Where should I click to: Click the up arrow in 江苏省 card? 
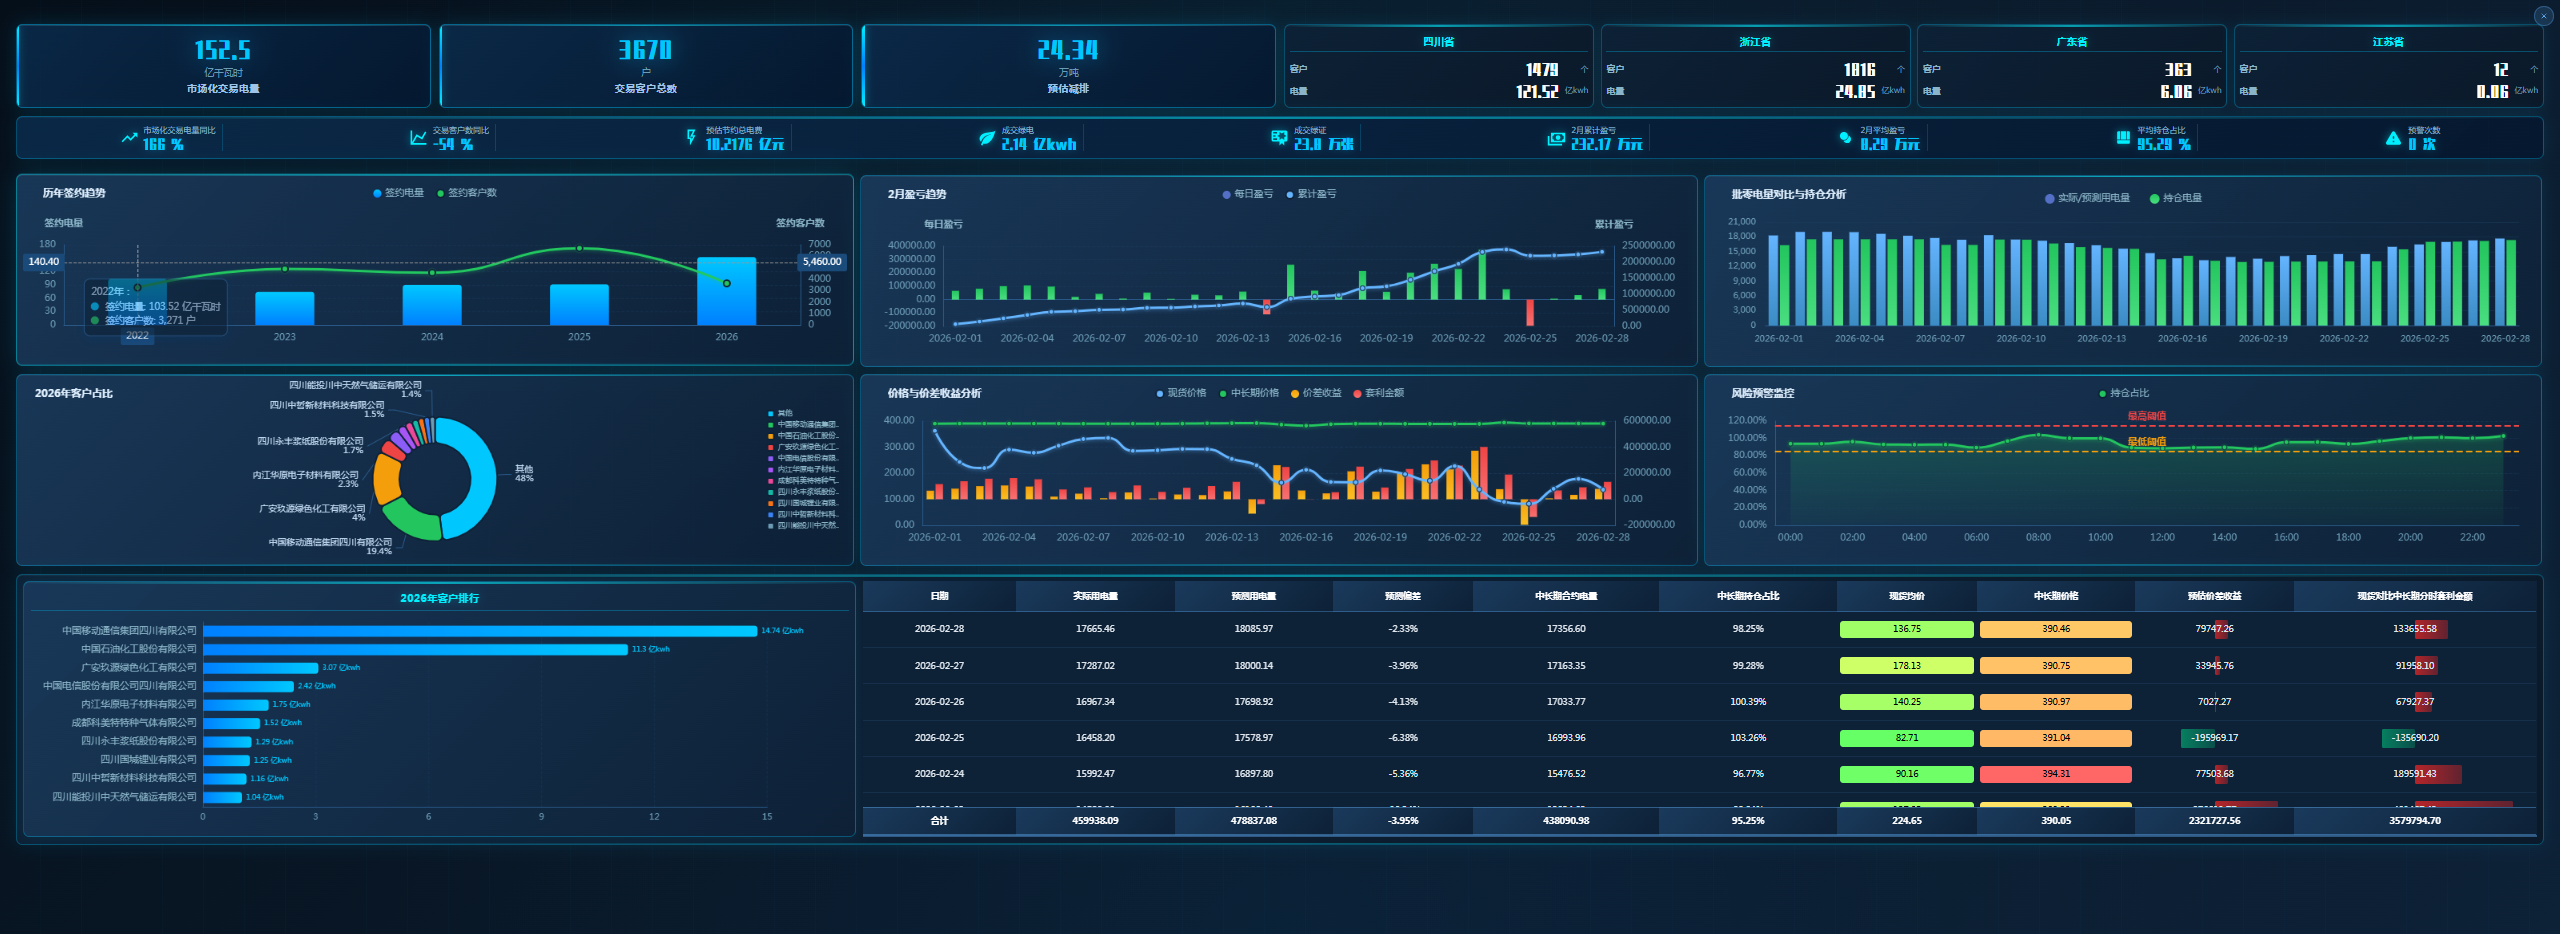coord(2534,70)
